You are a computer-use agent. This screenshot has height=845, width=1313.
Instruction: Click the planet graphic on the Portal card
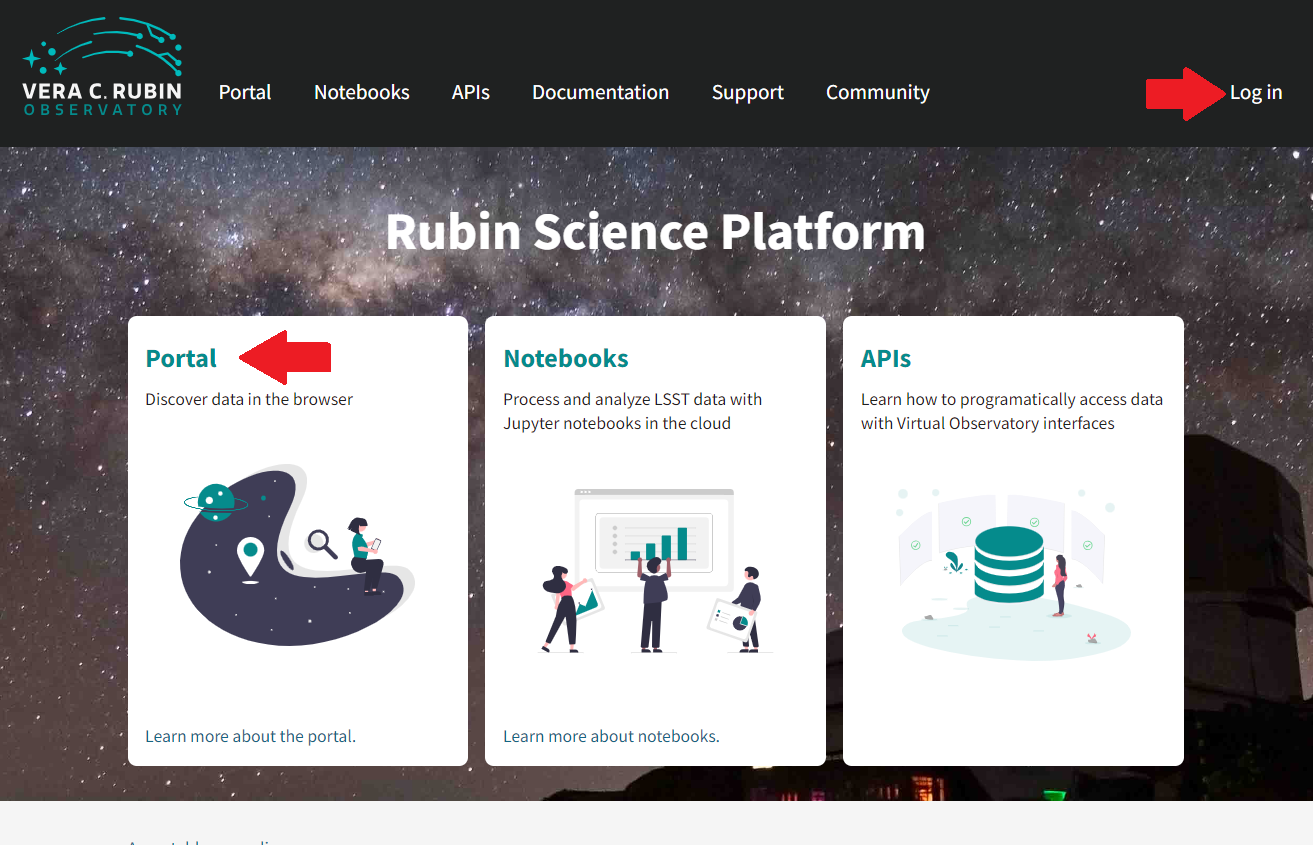(x=216, y=503)
